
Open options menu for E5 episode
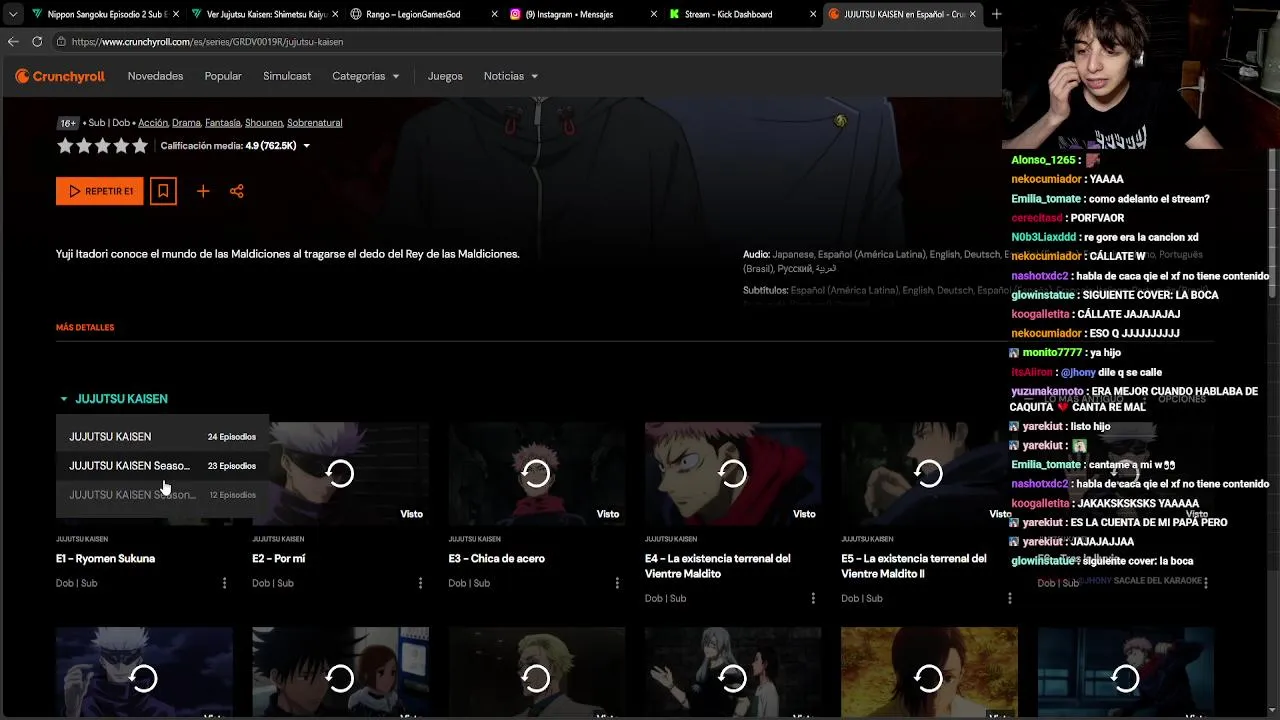tap(1009, 598)
